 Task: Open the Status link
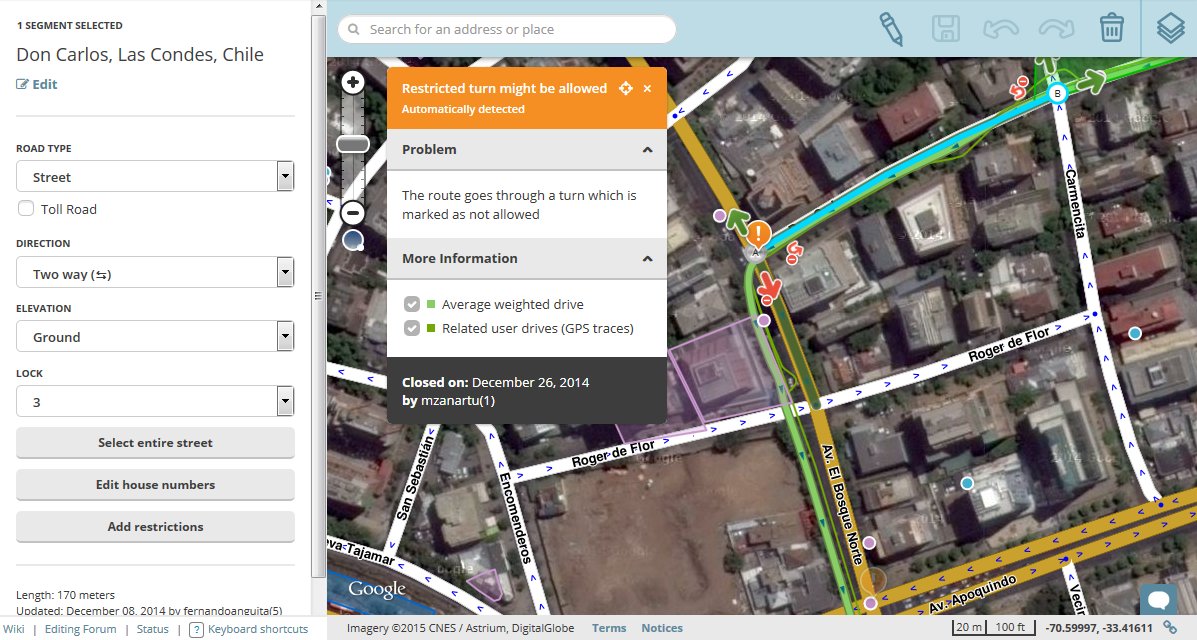click(153, 629)
